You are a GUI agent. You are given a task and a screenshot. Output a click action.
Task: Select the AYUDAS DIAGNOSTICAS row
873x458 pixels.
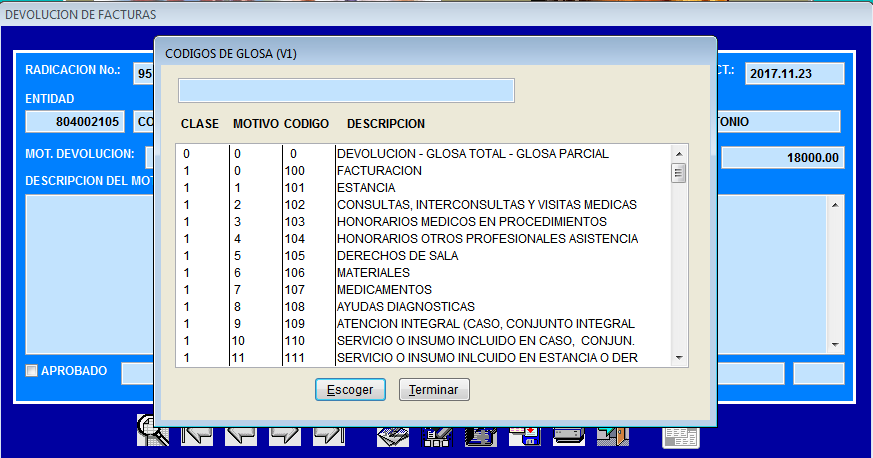point(423,307)
